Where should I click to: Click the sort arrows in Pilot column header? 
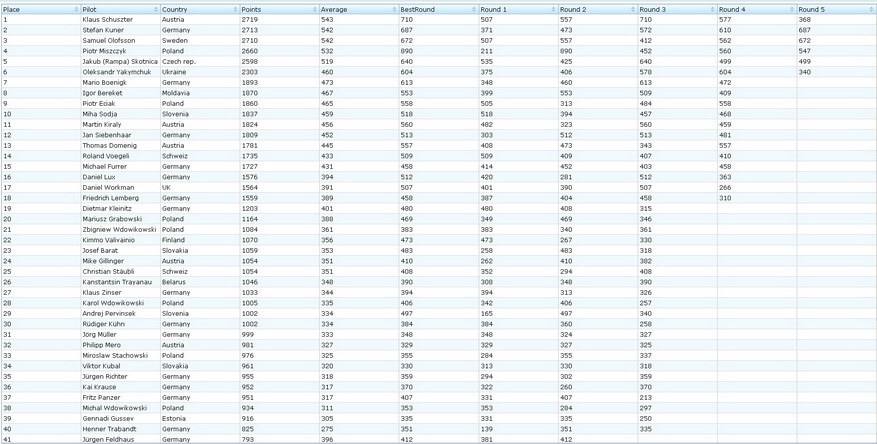[155, 9]
